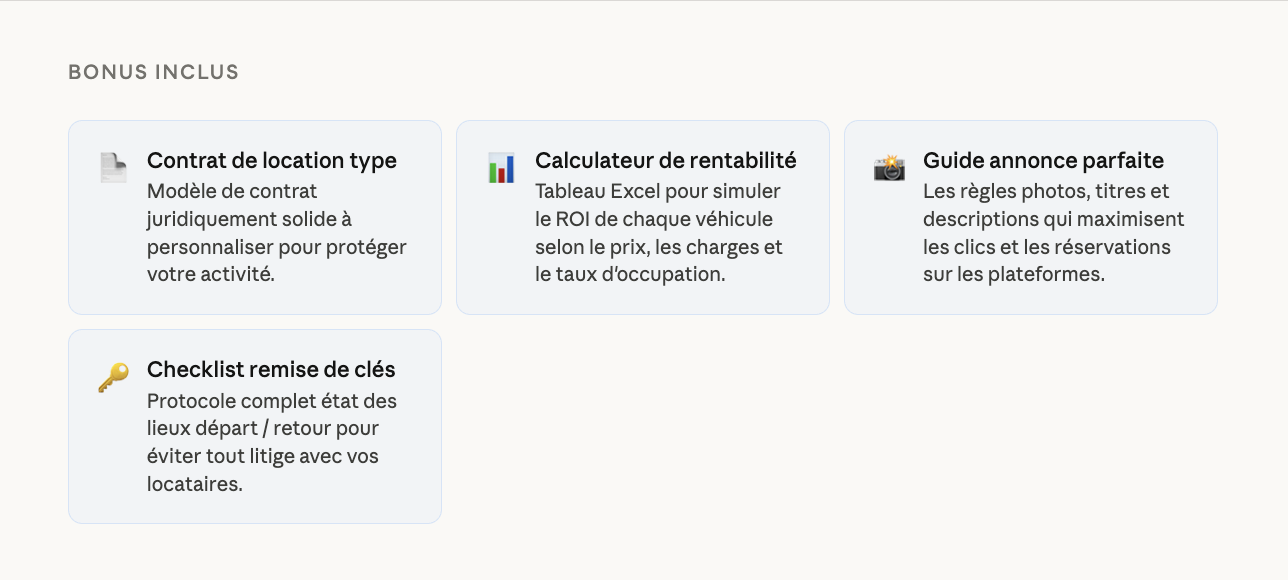Click the document icon for Contrat de location
The width and height of the screenshot is (1288, 580).
tap(113, 168)
